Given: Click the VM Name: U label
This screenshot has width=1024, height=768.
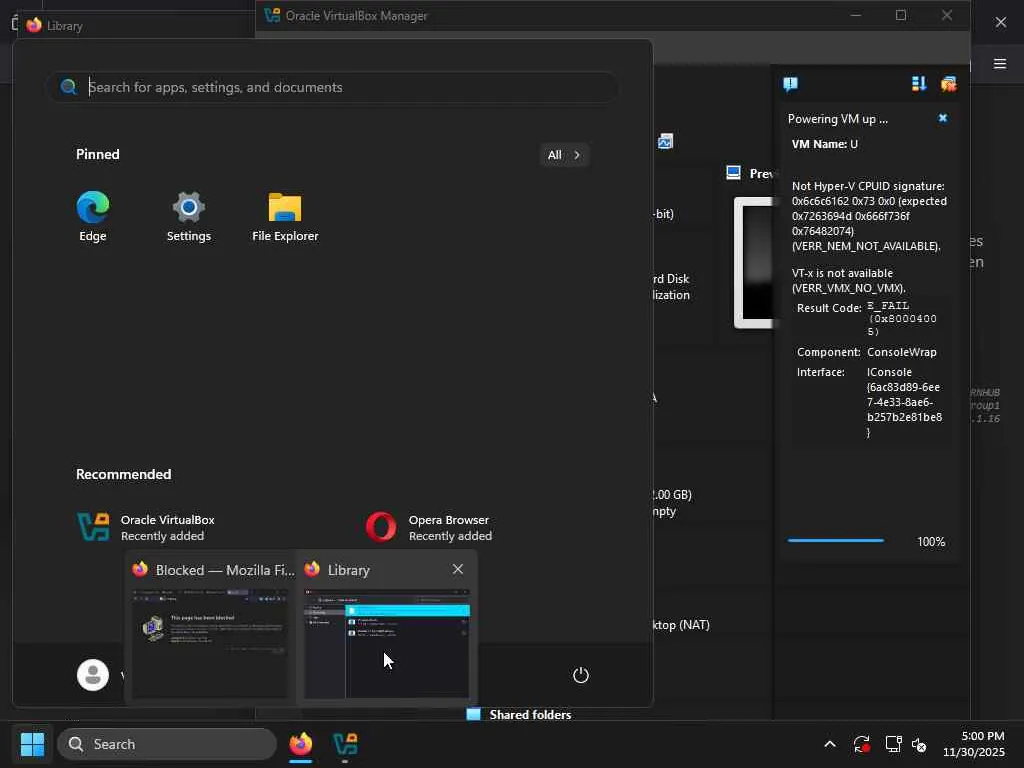Looking at the screenshot, I should point(825,144).
